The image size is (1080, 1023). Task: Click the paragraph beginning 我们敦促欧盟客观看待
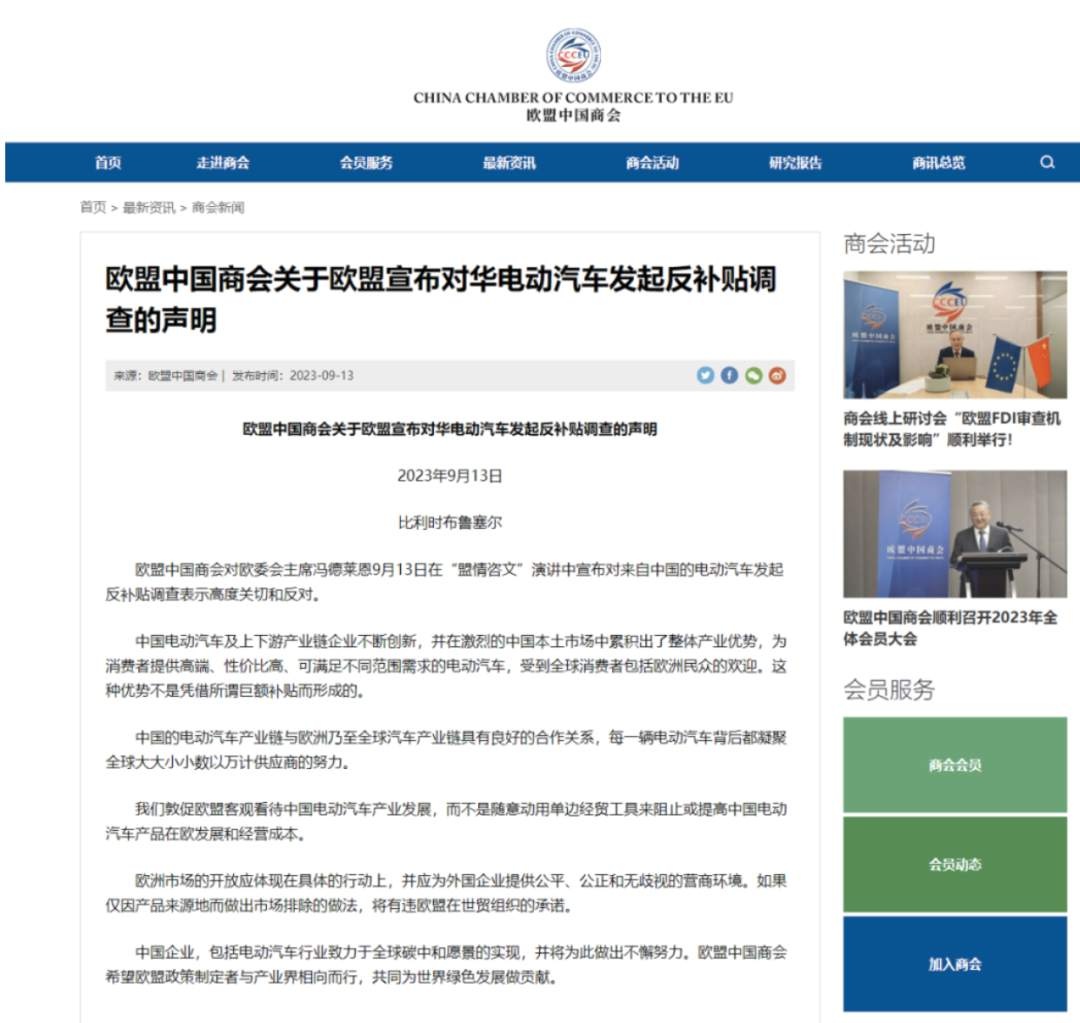tap(446, 821)
